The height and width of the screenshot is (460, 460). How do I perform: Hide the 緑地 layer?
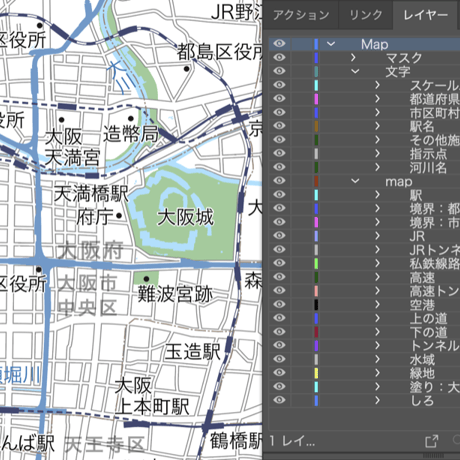coord(279,372)
